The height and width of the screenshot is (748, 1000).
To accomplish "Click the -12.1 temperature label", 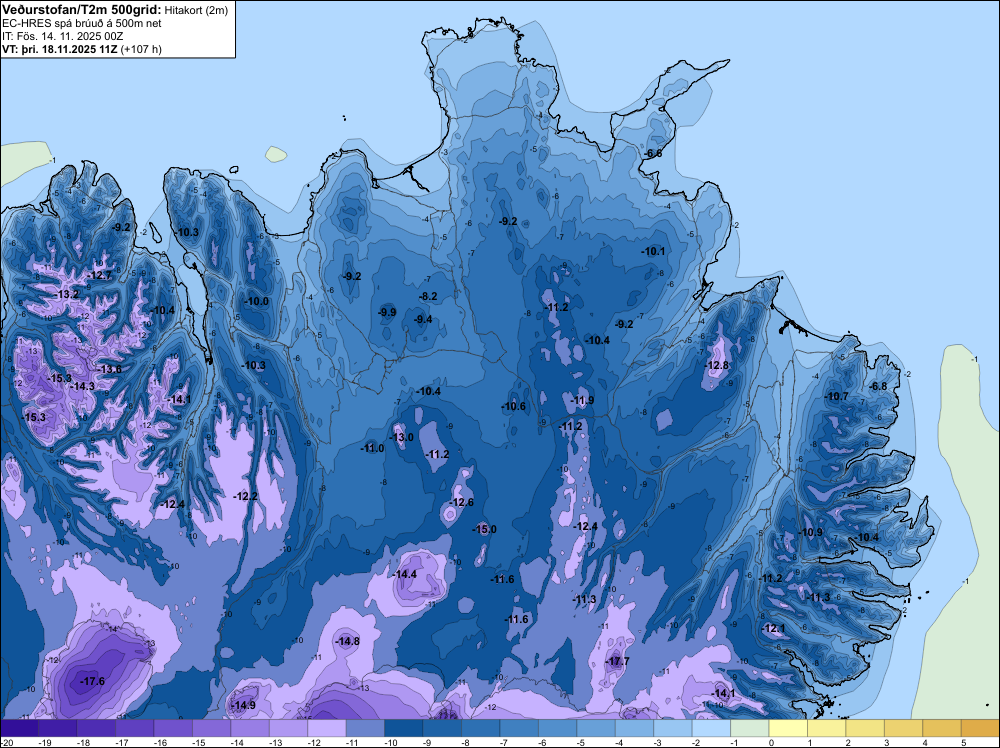I will [774, 629].
